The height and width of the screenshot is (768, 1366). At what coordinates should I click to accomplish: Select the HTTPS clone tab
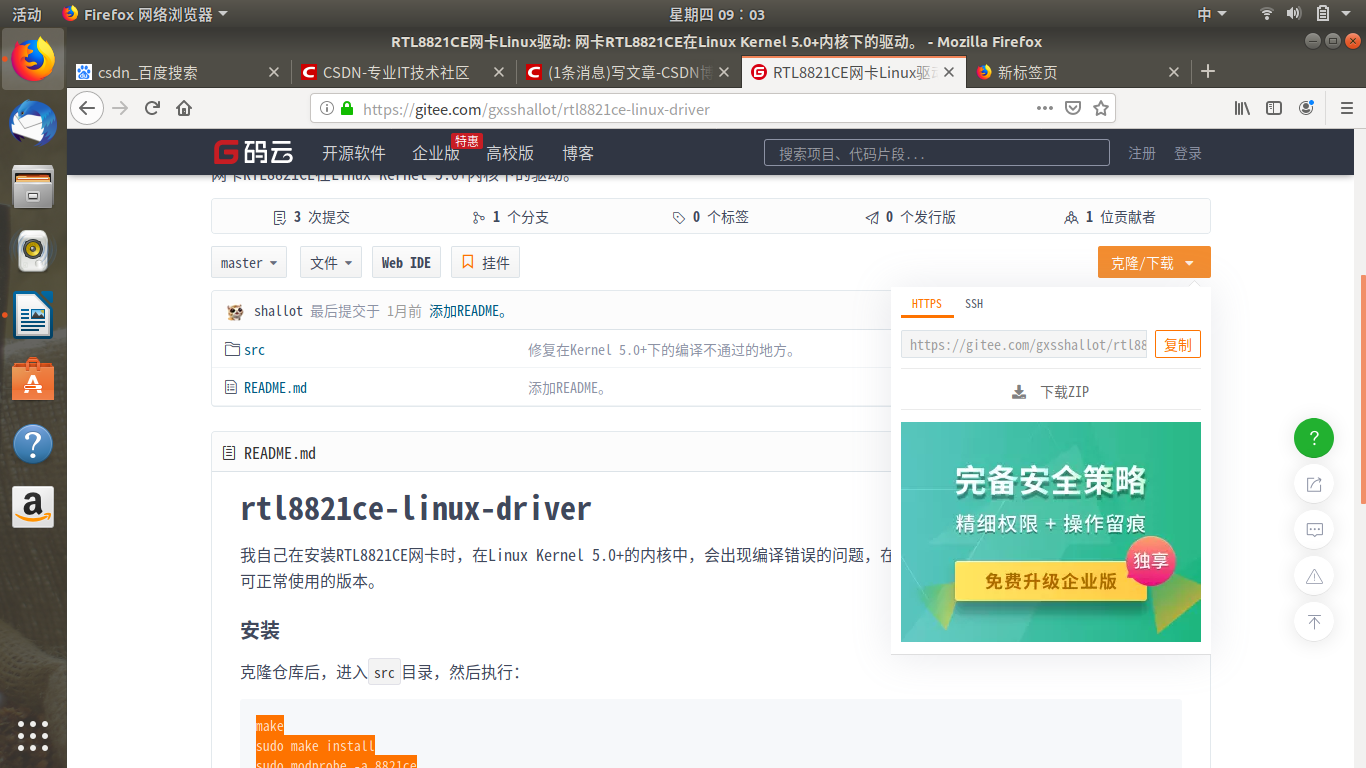pos(927,304)
